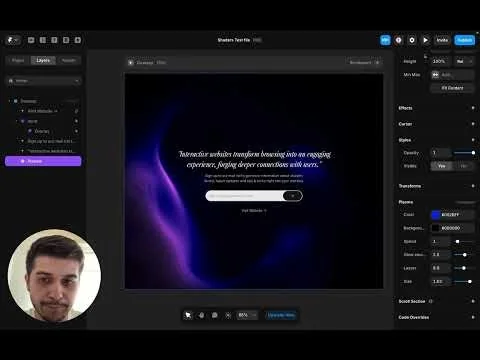Click the Height 100% value field
Viewport: 480px width, 360px height.
click(442, 61)
